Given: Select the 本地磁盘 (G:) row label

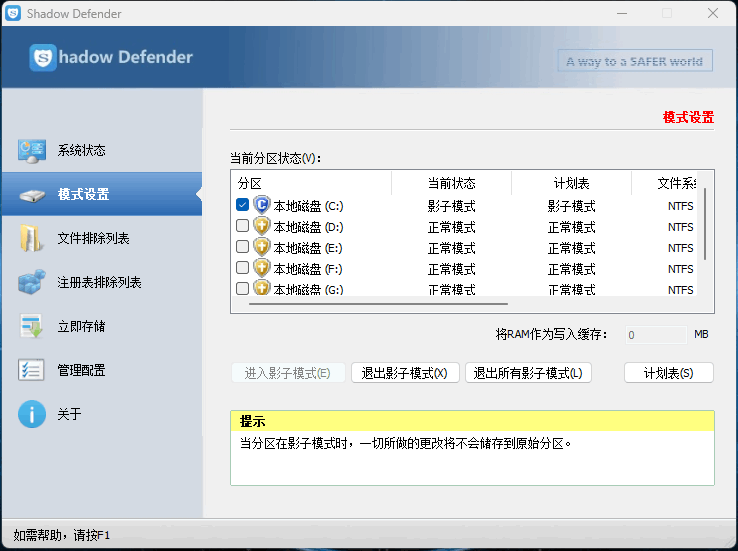Looking at the screenshot, I should [308, 289].
